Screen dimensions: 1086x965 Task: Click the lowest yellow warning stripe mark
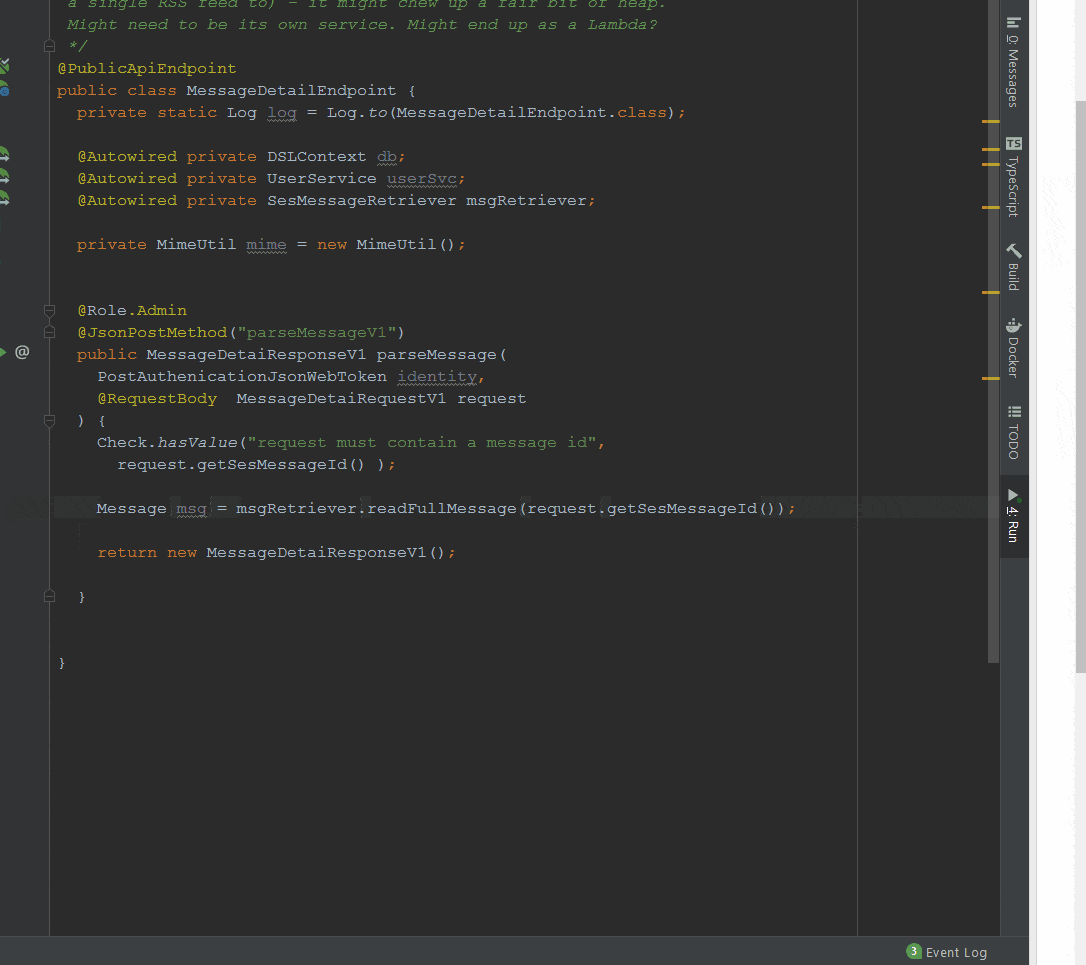tap(990, 378)
